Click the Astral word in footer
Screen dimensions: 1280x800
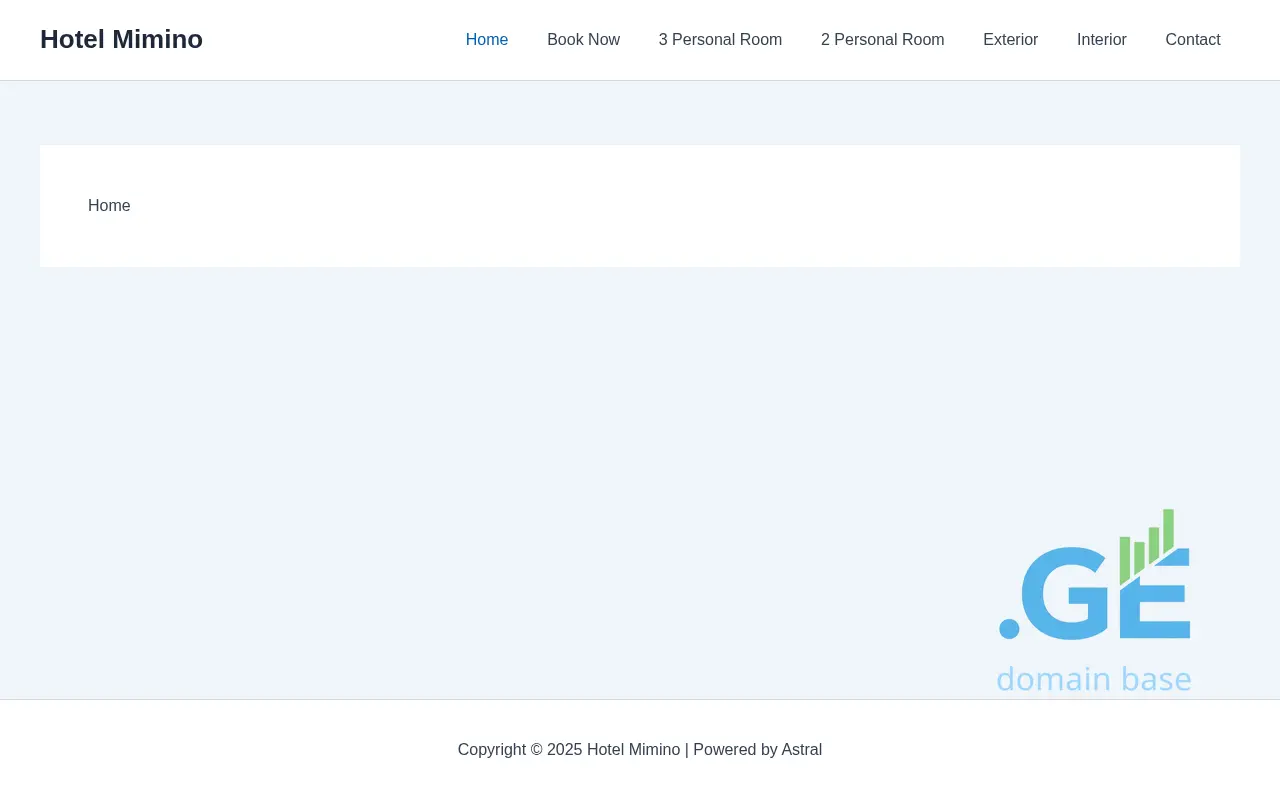tap(801, 750)
